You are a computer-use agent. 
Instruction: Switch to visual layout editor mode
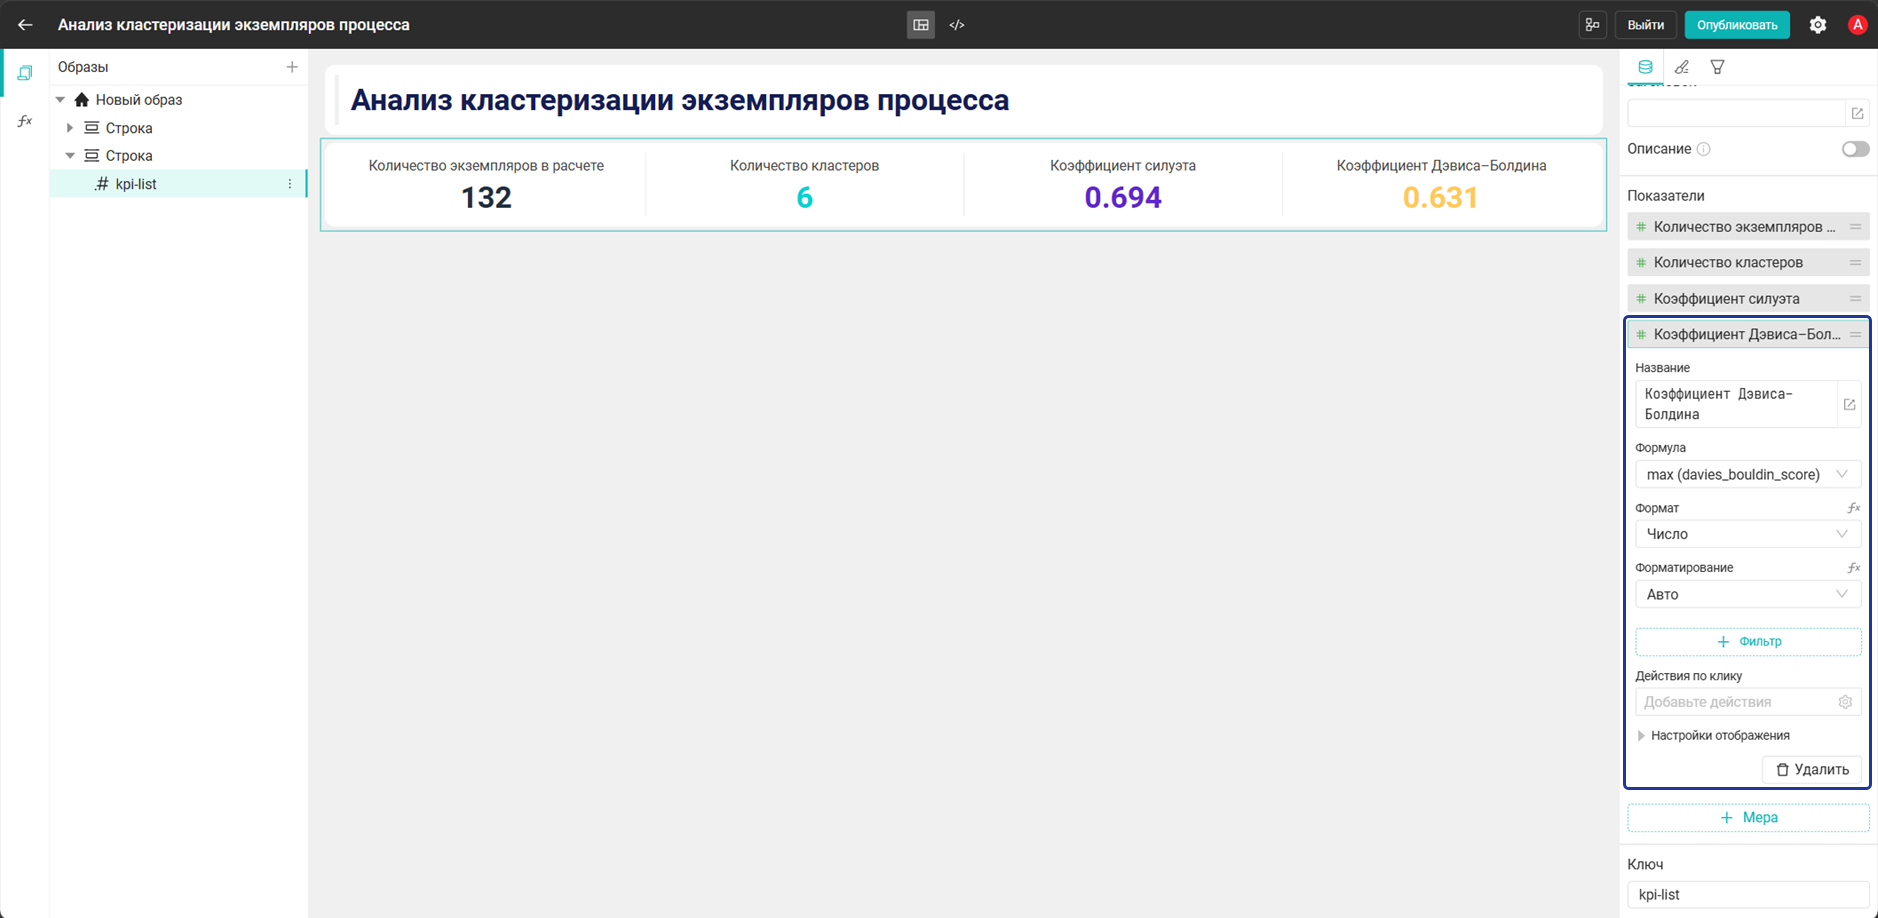click(x=921, y=25)
